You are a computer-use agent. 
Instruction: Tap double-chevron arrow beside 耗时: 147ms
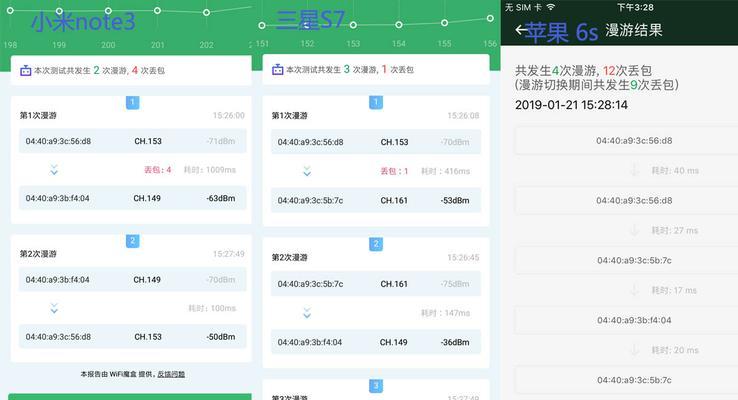point(307,313)
